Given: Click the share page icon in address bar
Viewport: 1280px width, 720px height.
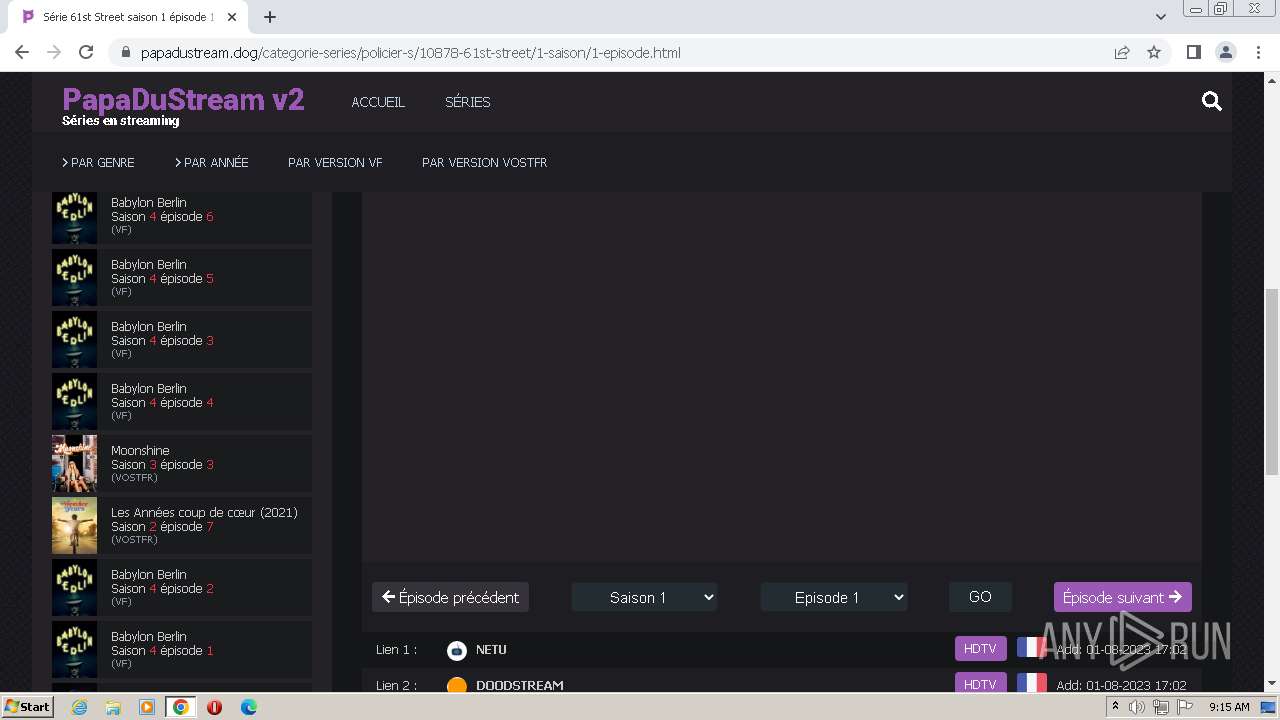Looking at the screenshot, I should point(1122,52).
